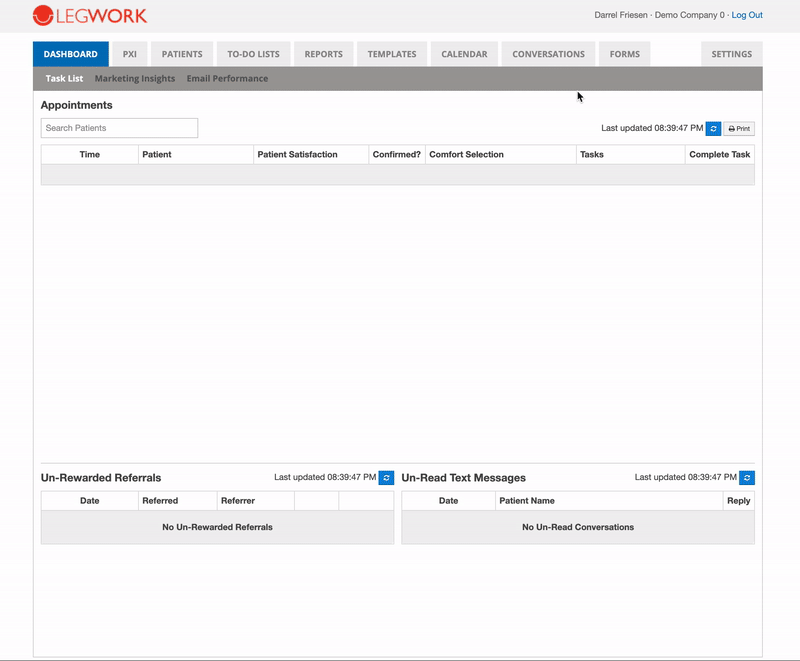Click the Confirmed? column header

click(x=397, y=155)
